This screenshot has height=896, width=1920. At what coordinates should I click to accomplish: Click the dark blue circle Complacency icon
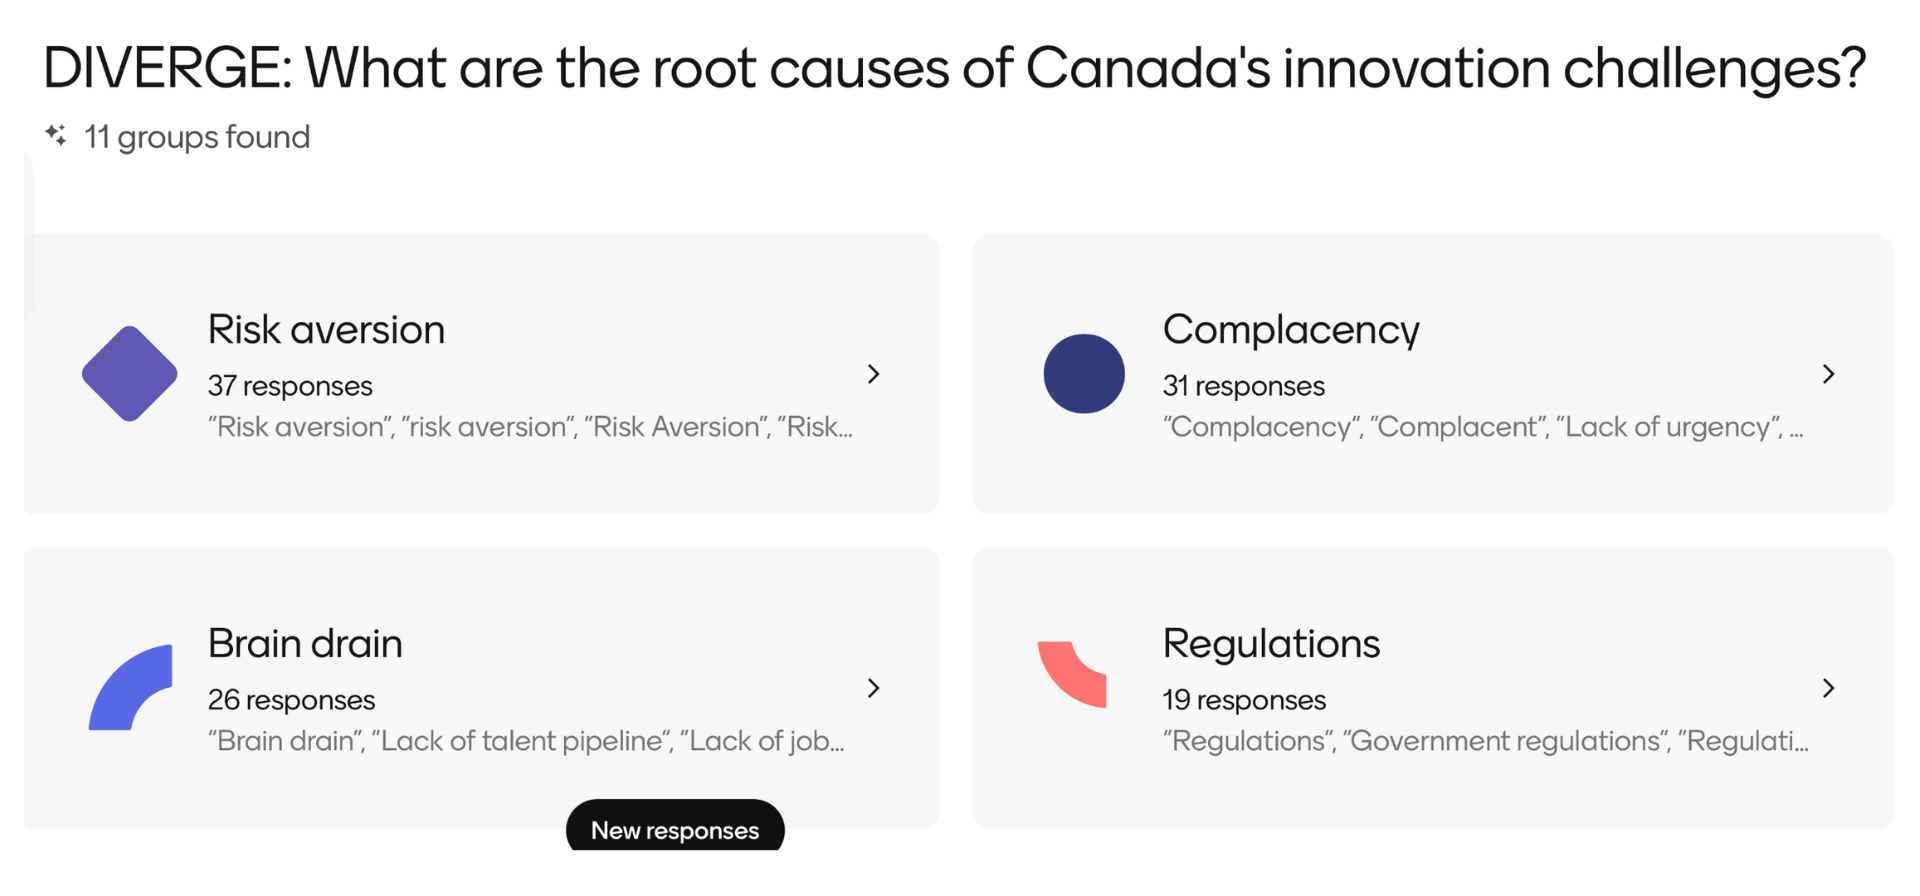click(1084, 374)
